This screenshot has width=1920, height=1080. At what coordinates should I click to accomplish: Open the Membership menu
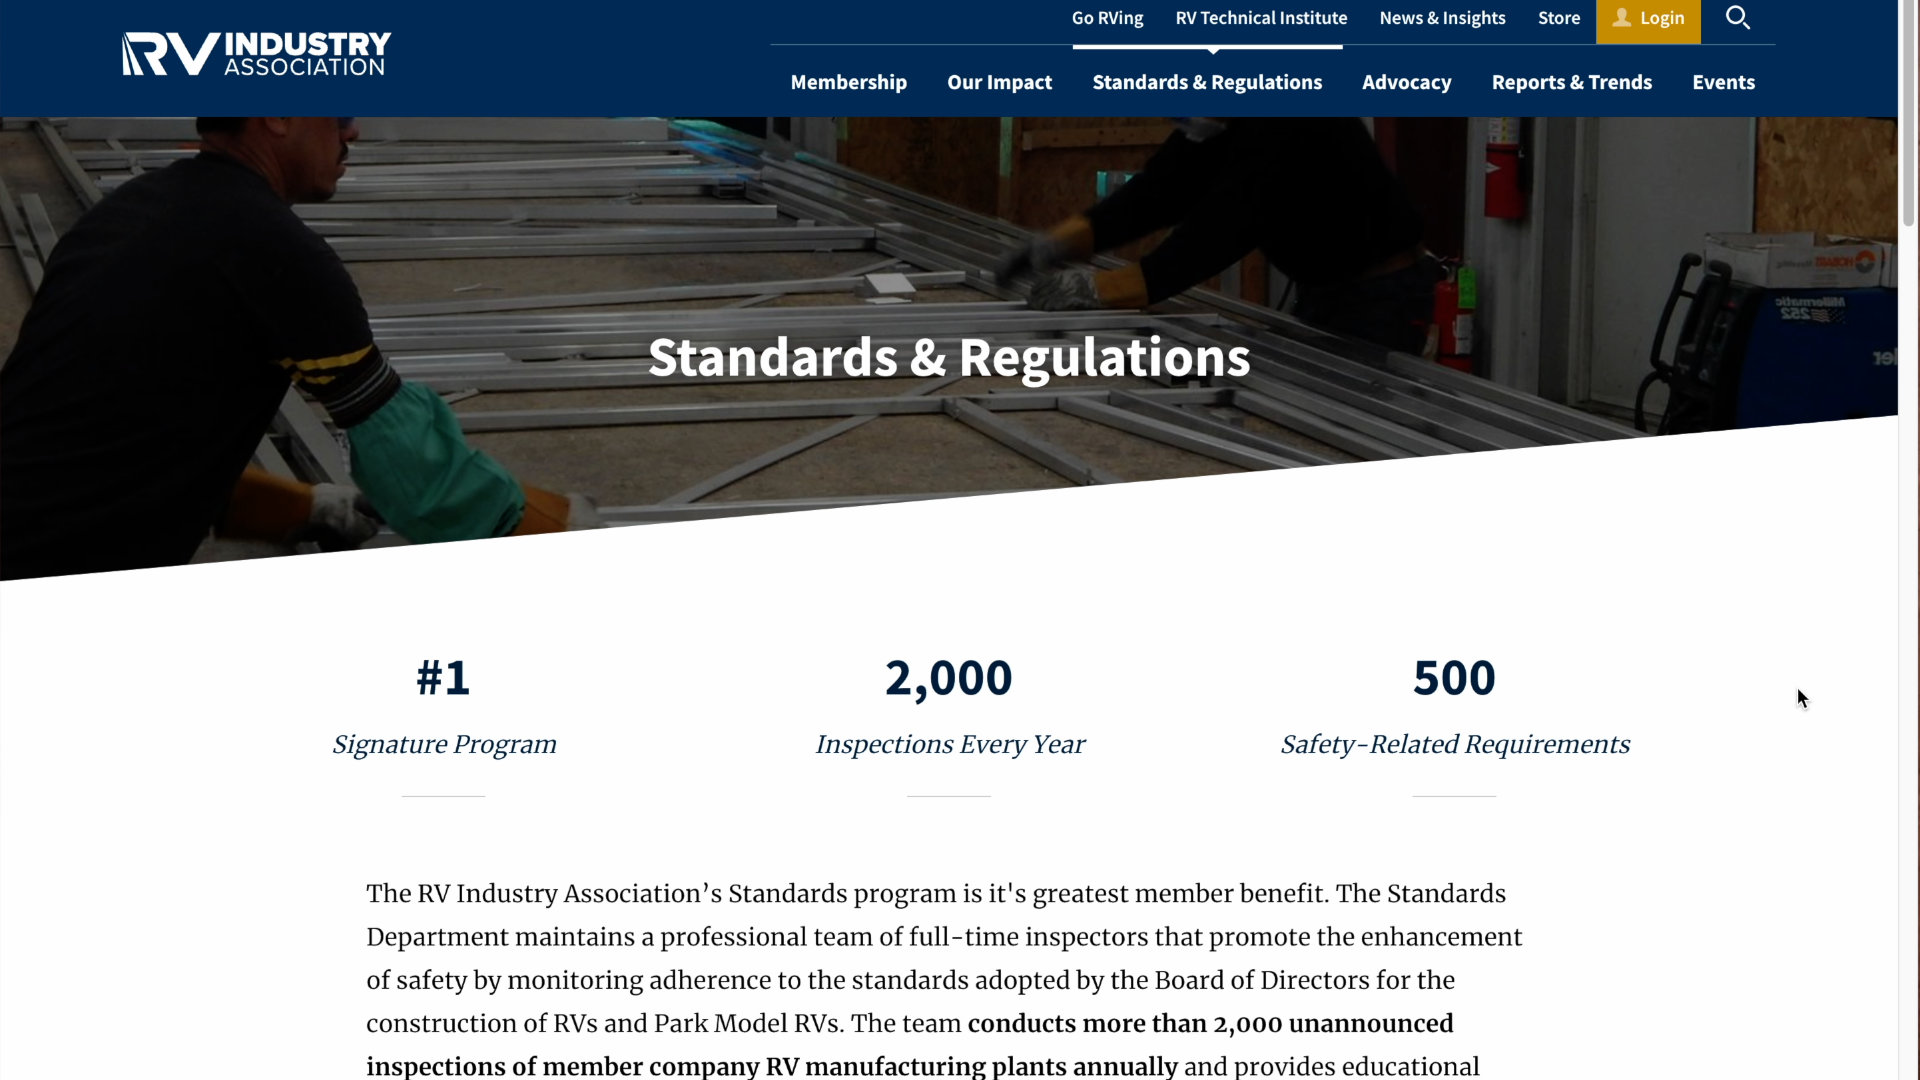[848, 82]
